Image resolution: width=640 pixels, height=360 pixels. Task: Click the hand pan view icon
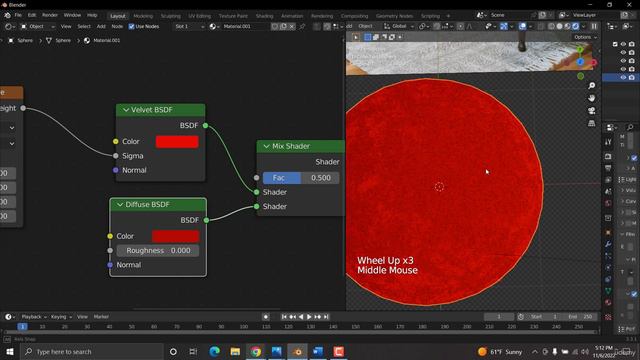point(591,98)
